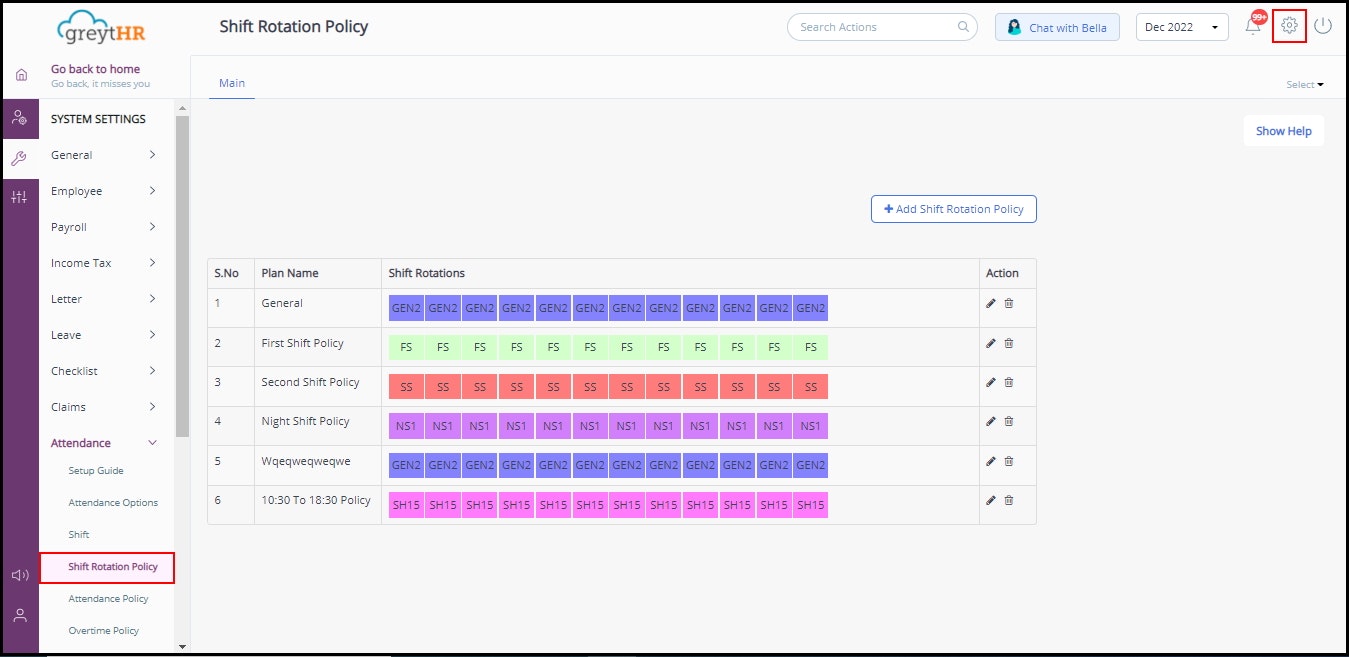
Task: Expand the General settings menu
Action: pyautogui.click(x=104, y=155)
